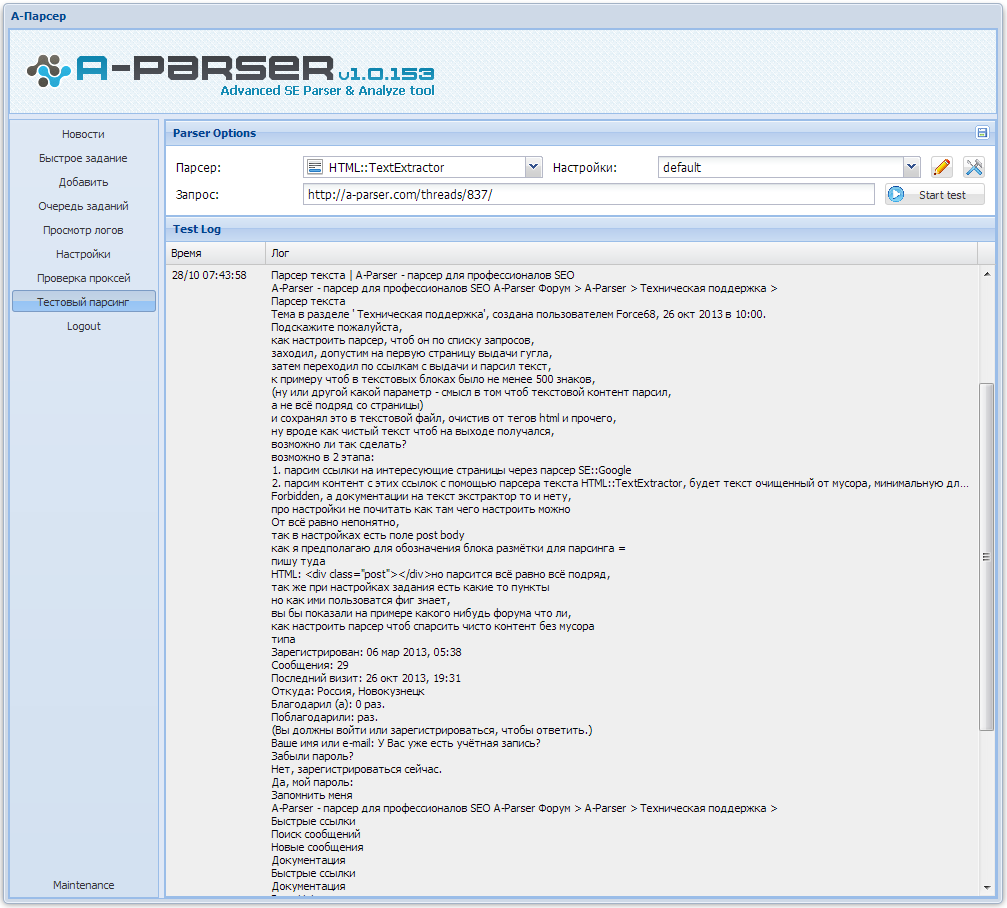Expand the Настройки preset dropdown arrow
1007x908 pixels.
coord(912,168)
